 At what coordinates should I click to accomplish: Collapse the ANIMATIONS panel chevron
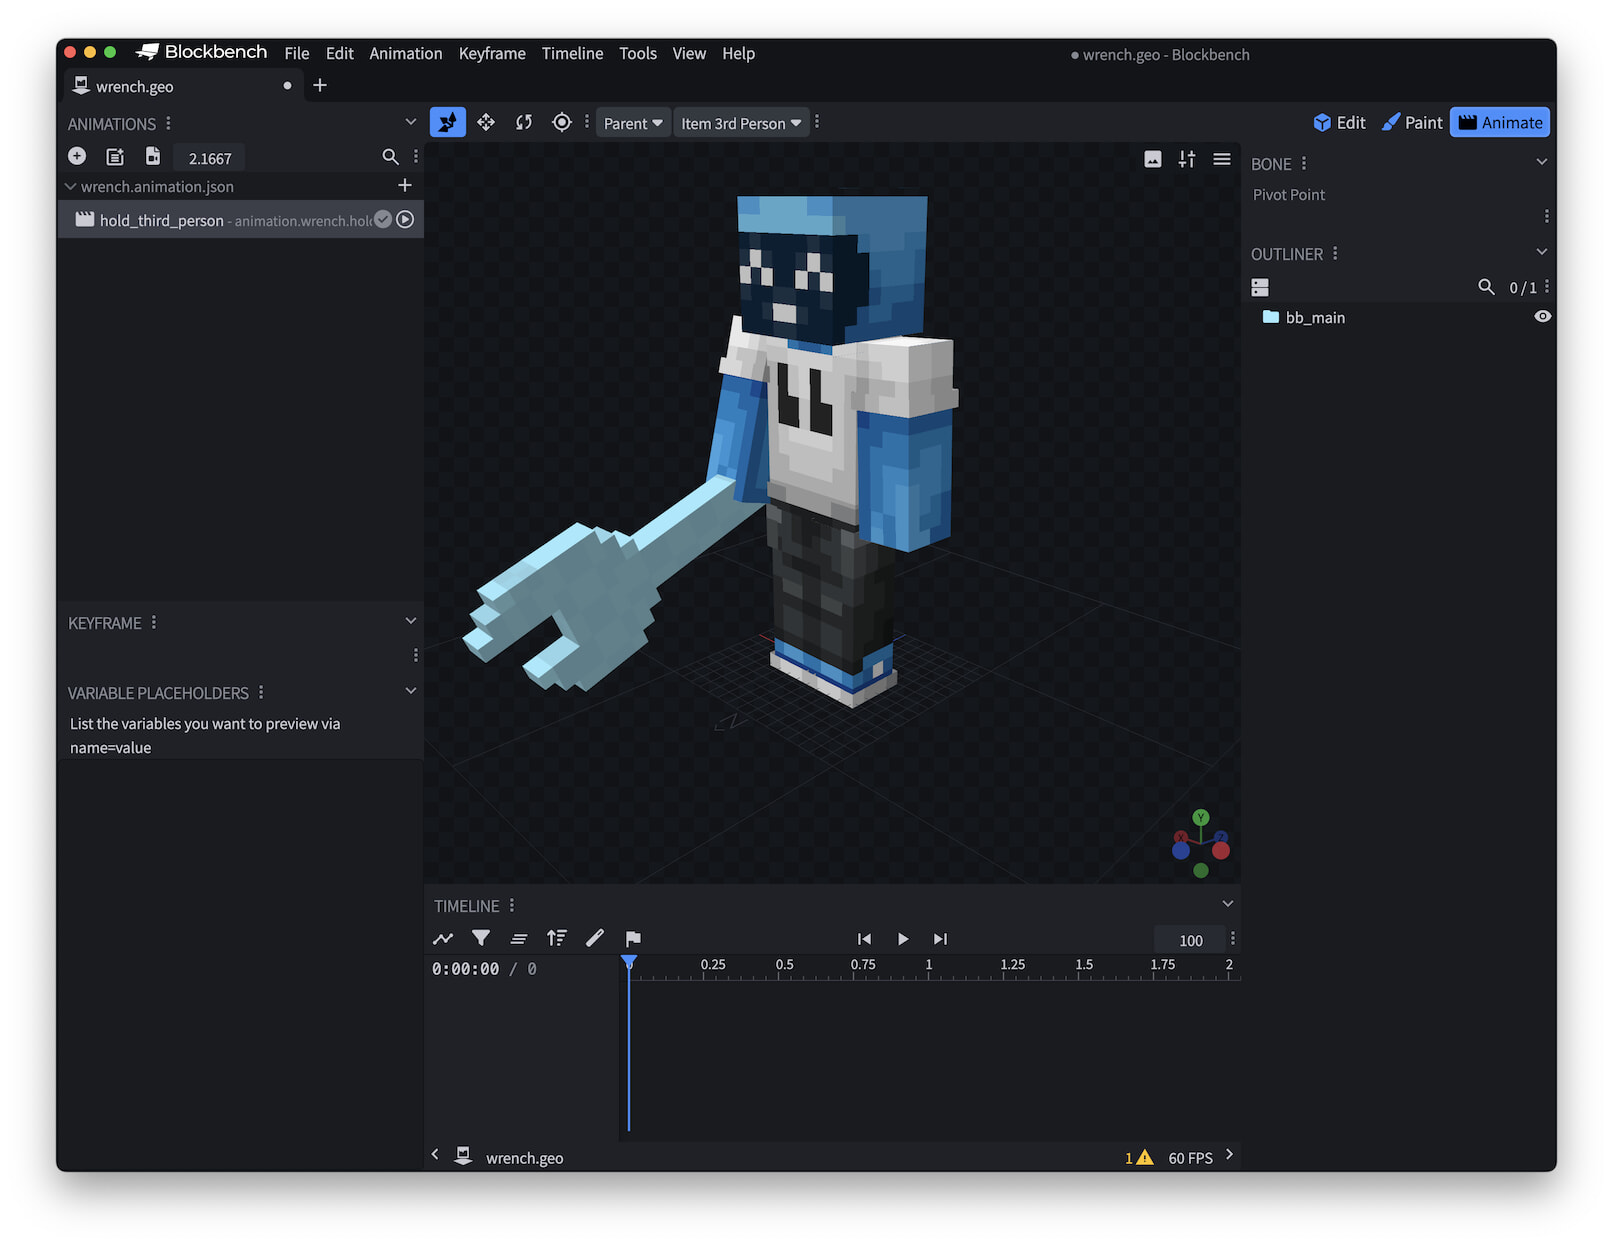[410, 122]
